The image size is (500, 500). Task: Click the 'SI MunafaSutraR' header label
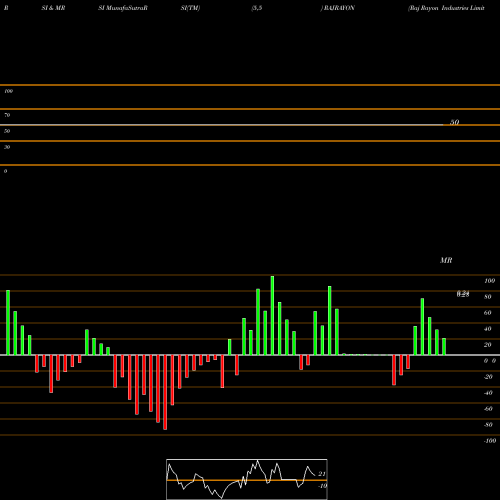pyautogui.click(x=123, y=8)
